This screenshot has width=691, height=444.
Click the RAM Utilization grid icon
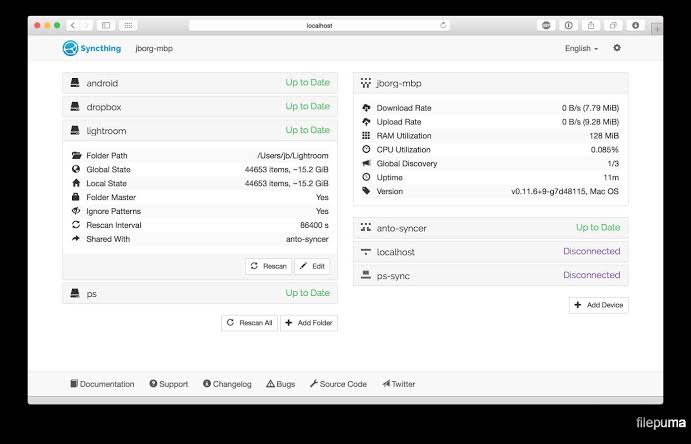366,135
